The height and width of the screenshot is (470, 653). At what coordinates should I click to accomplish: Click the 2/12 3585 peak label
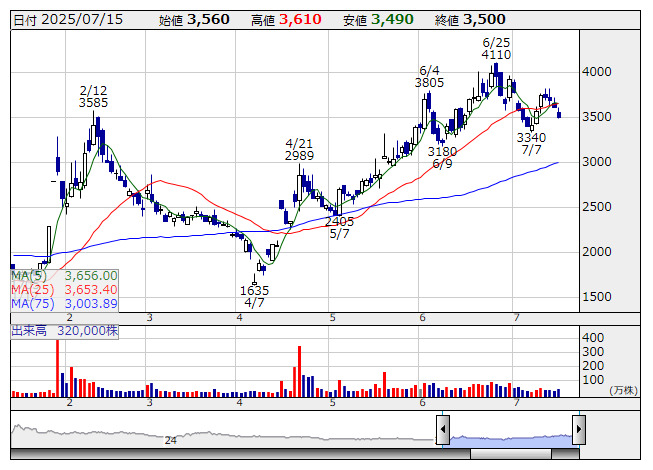coord(93,97)
